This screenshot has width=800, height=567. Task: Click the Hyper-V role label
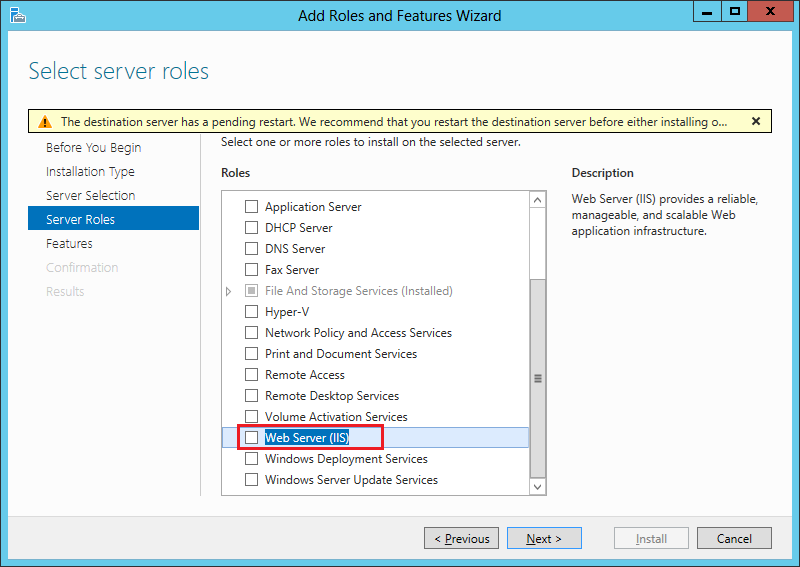pyautogui.click(x=287, y=311)
